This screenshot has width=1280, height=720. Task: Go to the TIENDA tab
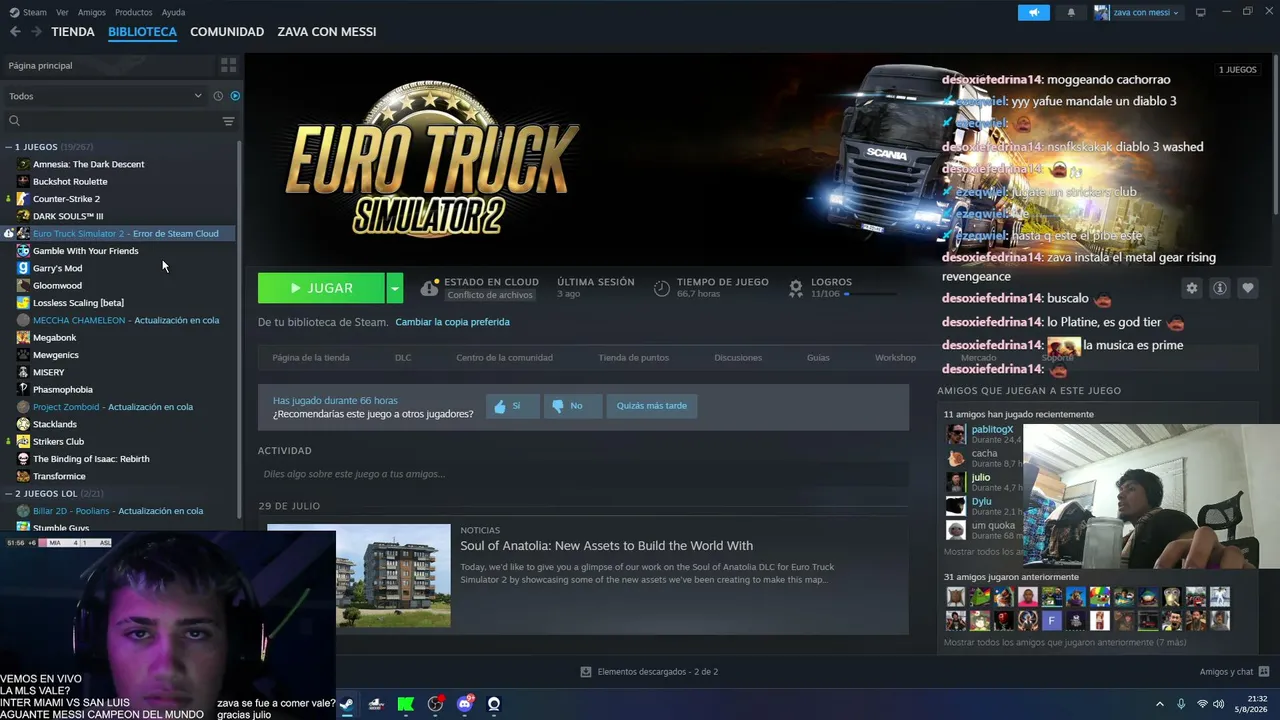pos(73,32)
